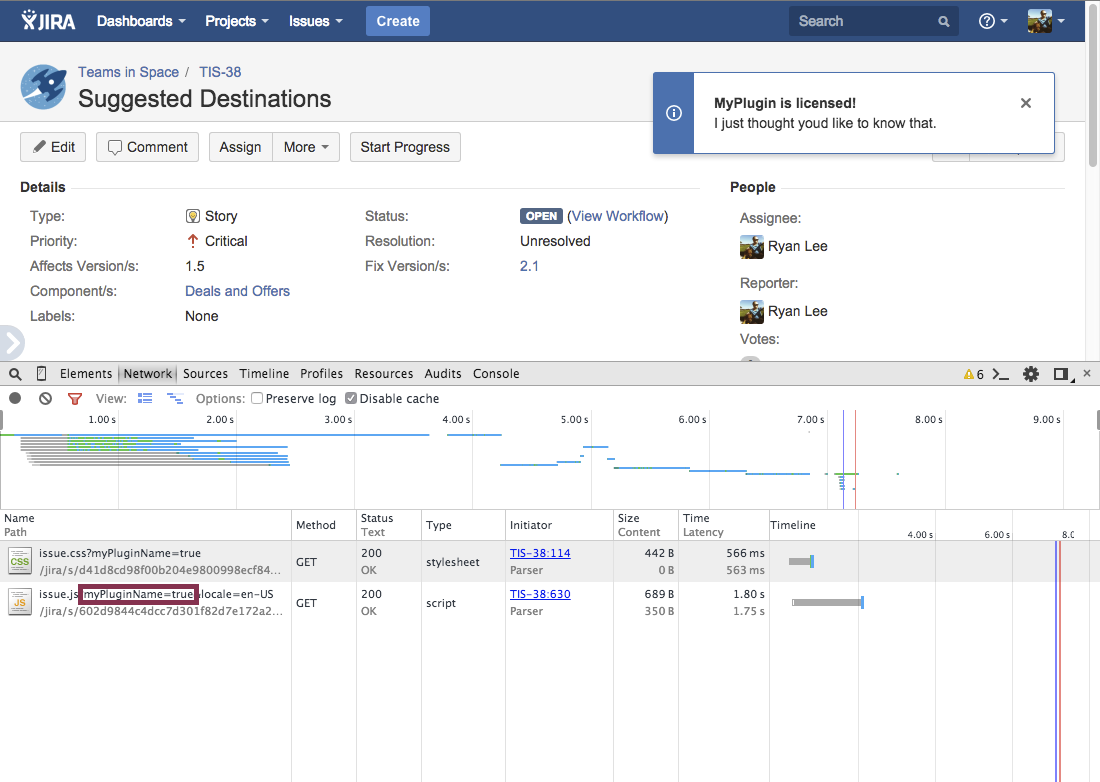Dismiss the MyPlugin is licensed notification
1100x782 pixels.
(x=1025, y=103)
